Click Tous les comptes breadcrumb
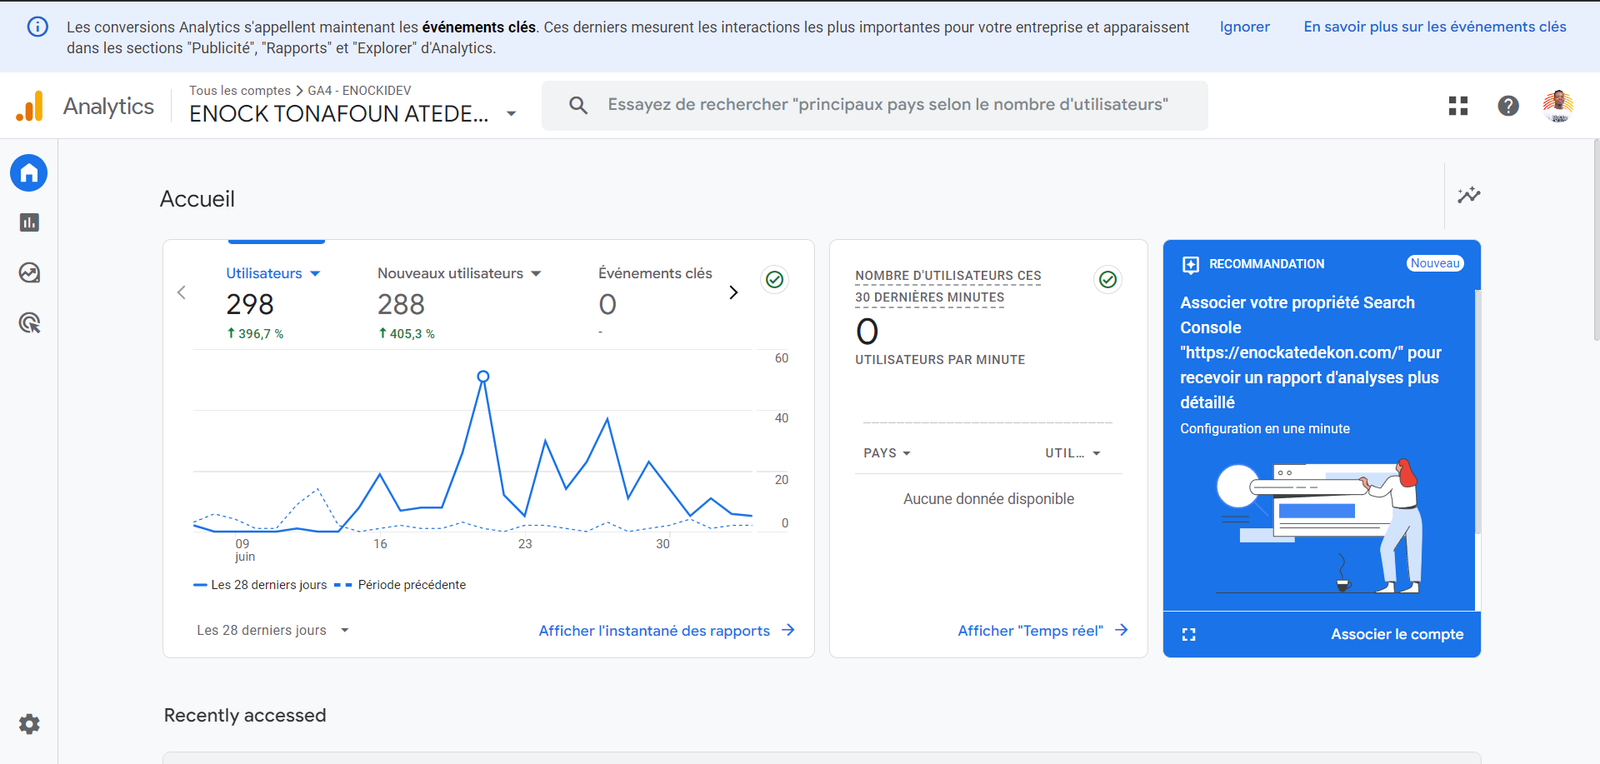 pos(240,90)
